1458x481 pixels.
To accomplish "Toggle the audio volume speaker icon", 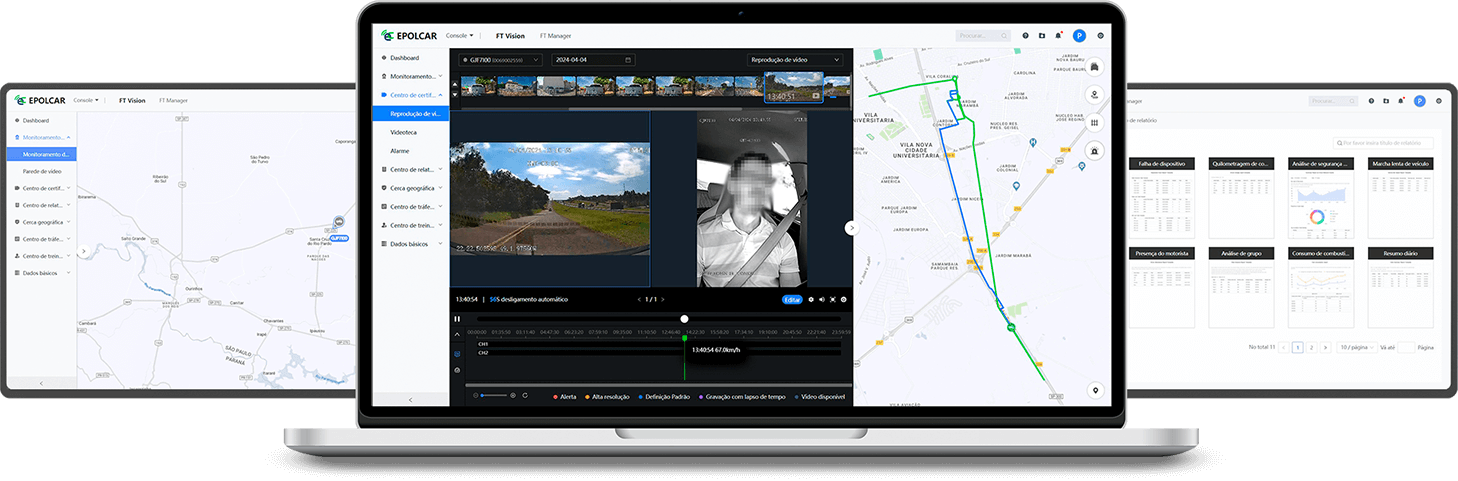I will (822, 299).
